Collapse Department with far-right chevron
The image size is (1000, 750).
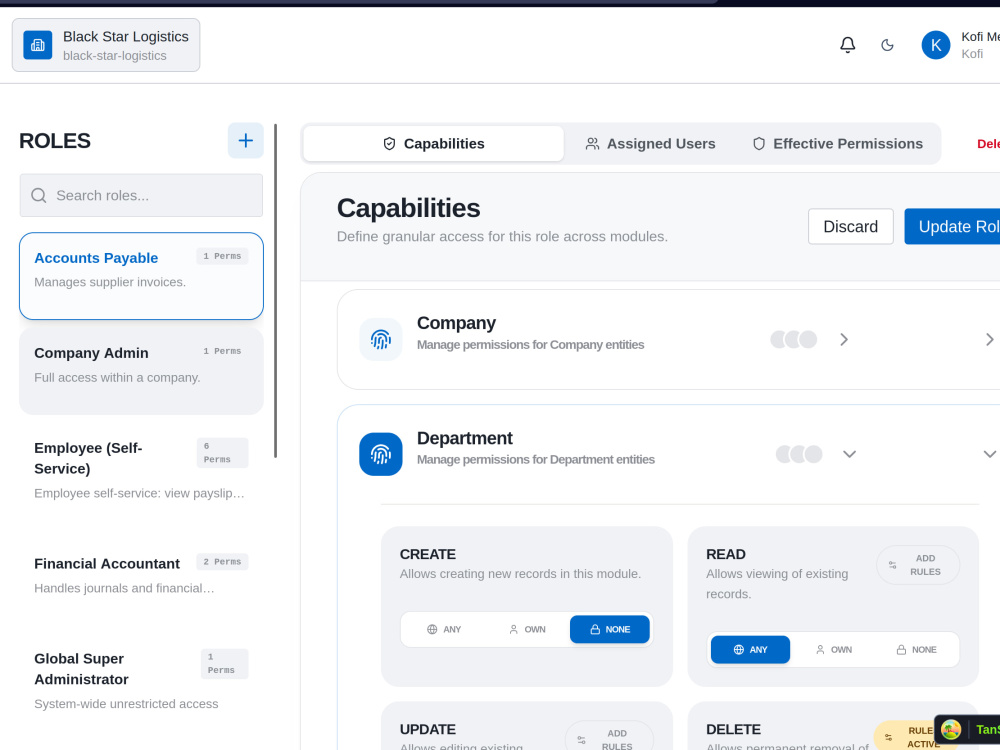coord(989,454)
